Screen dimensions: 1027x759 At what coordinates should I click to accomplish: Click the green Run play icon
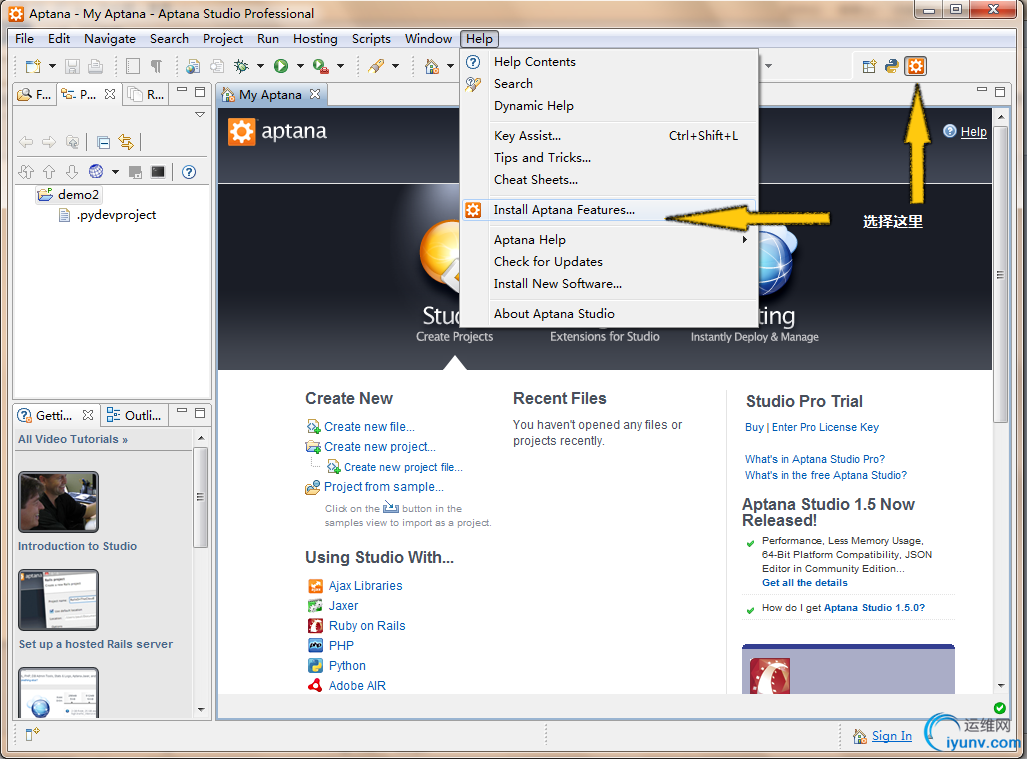(281, 66)
